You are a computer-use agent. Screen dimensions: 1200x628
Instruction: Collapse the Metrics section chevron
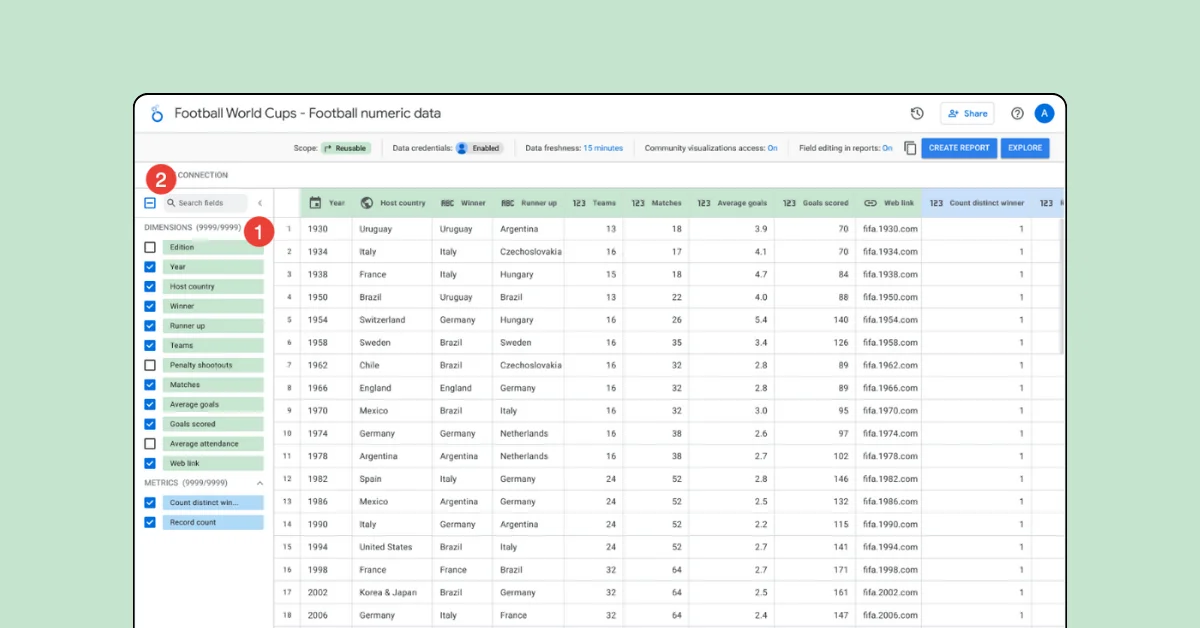(260, 483)
